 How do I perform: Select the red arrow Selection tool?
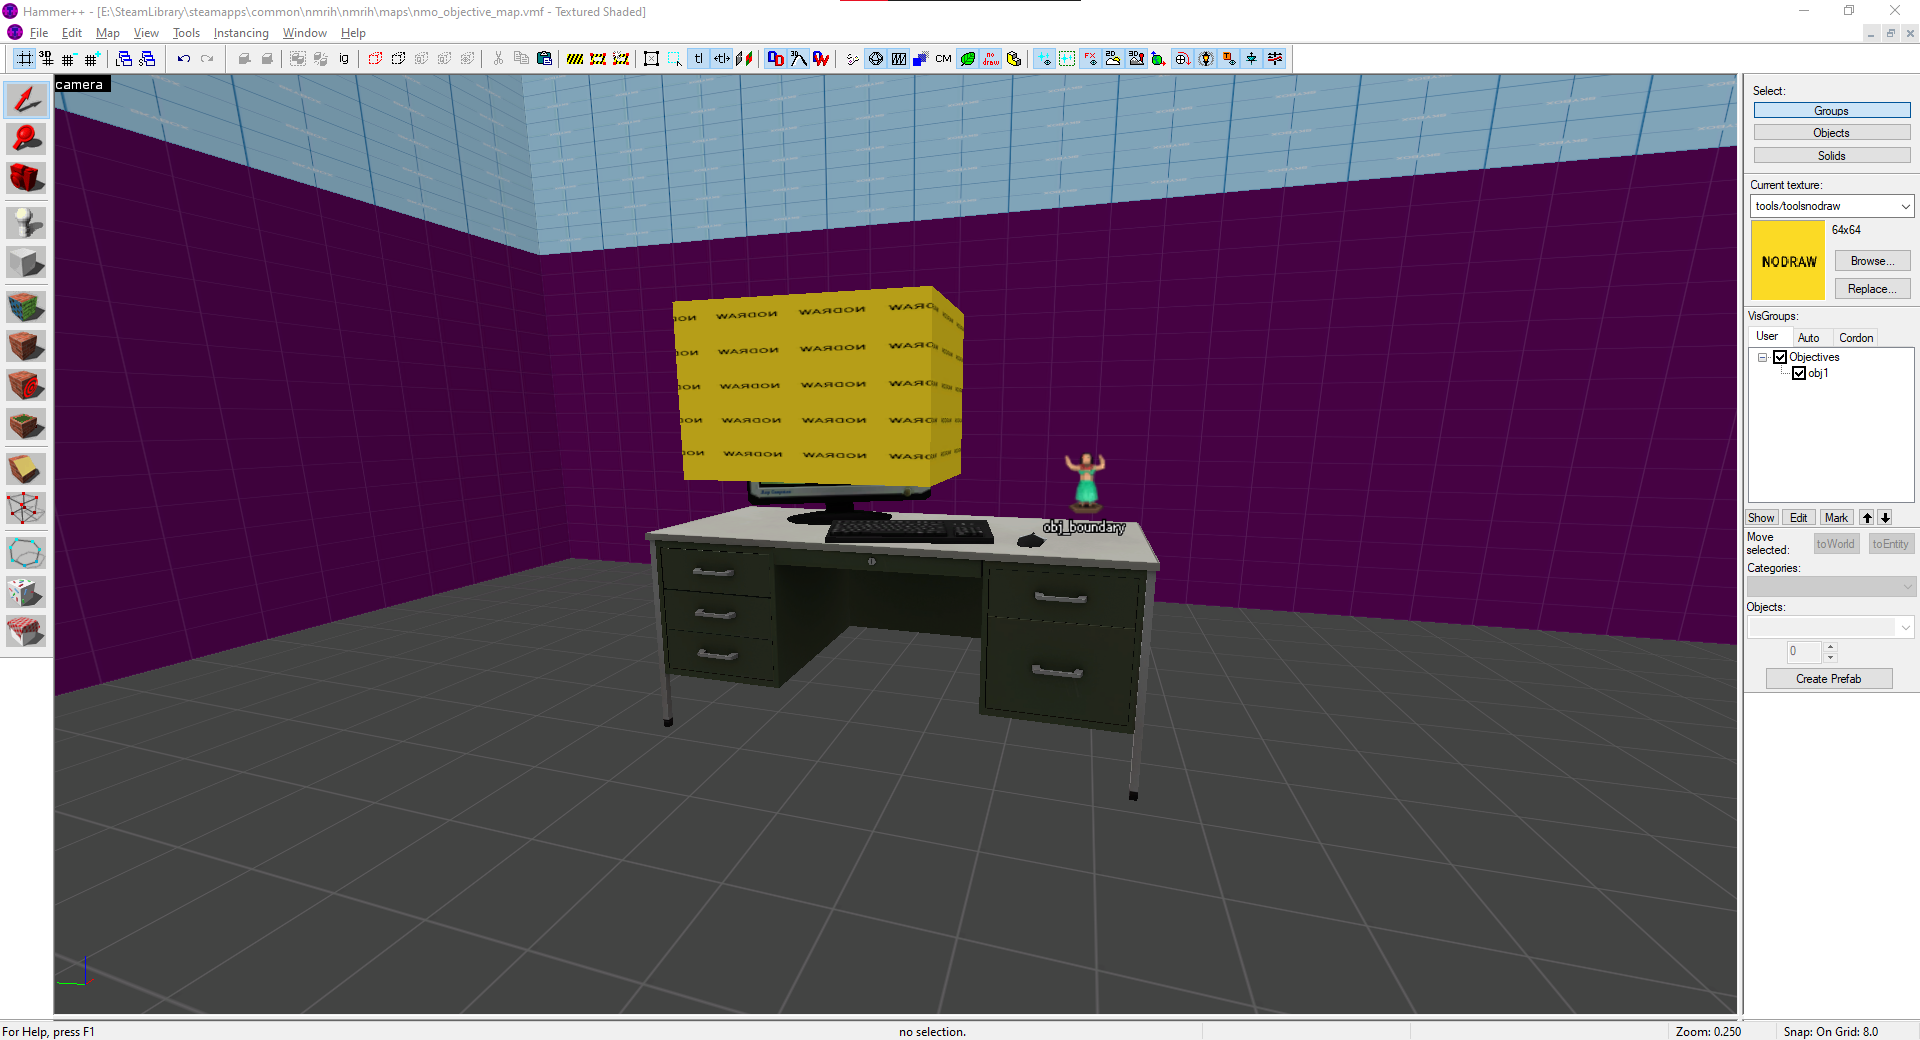click(26, 99)
